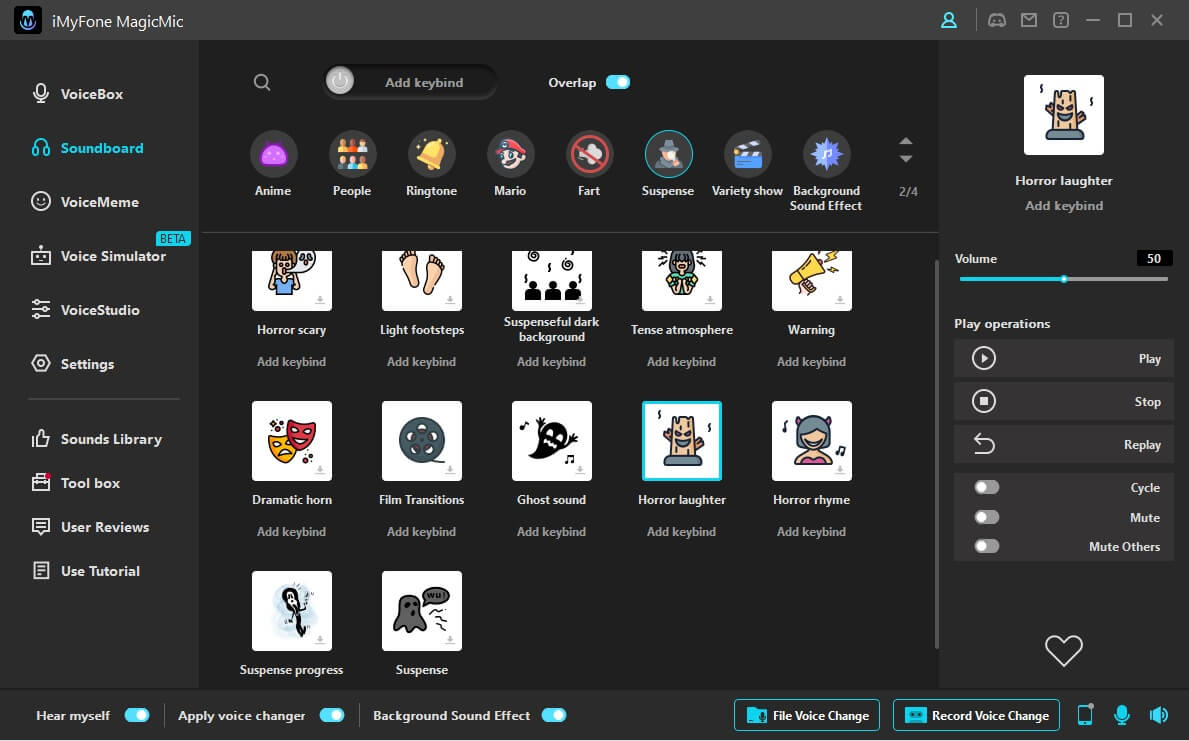Click the mobile phone icon in bottom bar
1189x741 pixels.
click(1085, 714)
